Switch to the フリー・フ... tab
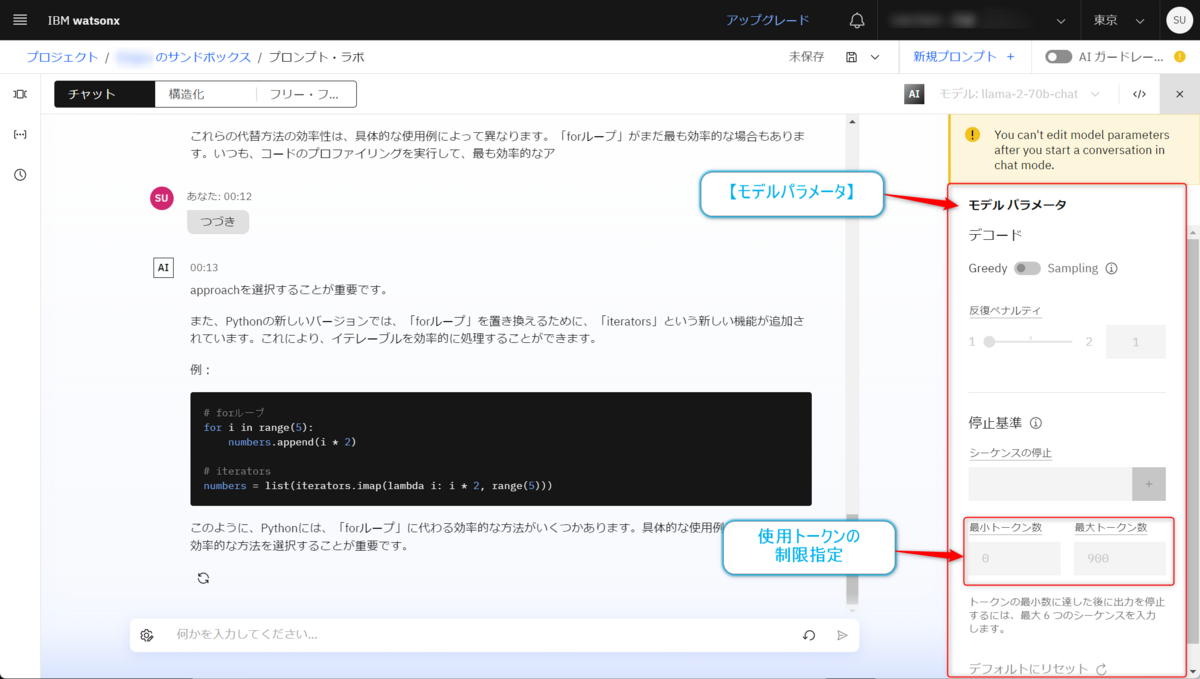Screen dimensions: 1200x679 click(x=306, y=94)
